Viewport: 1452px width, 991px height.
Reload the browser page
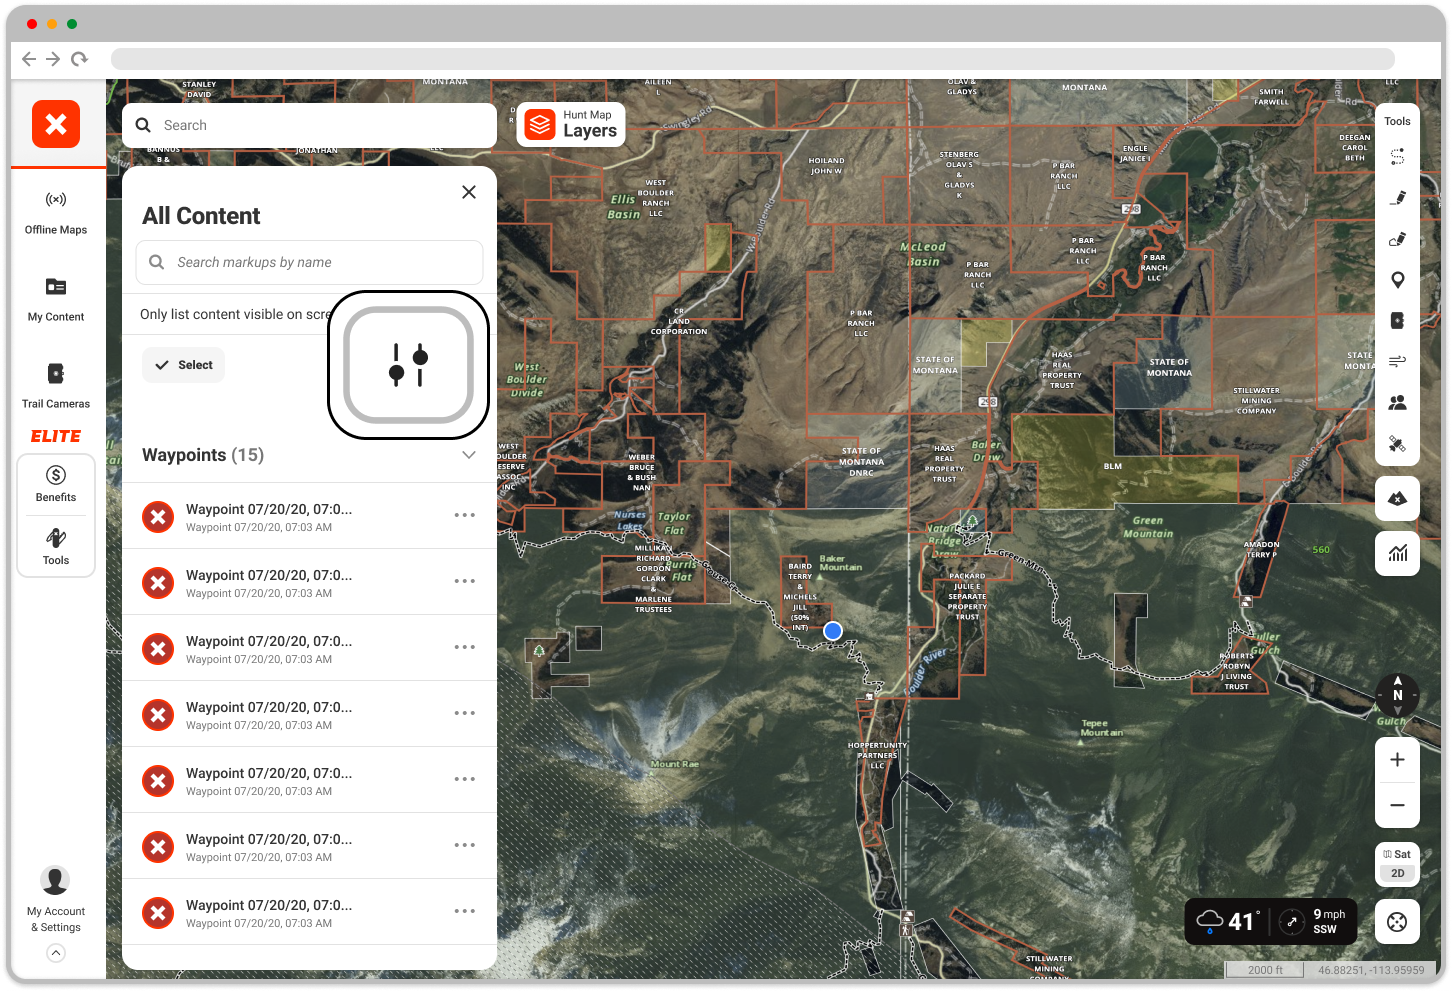click(x=79, y=59)
